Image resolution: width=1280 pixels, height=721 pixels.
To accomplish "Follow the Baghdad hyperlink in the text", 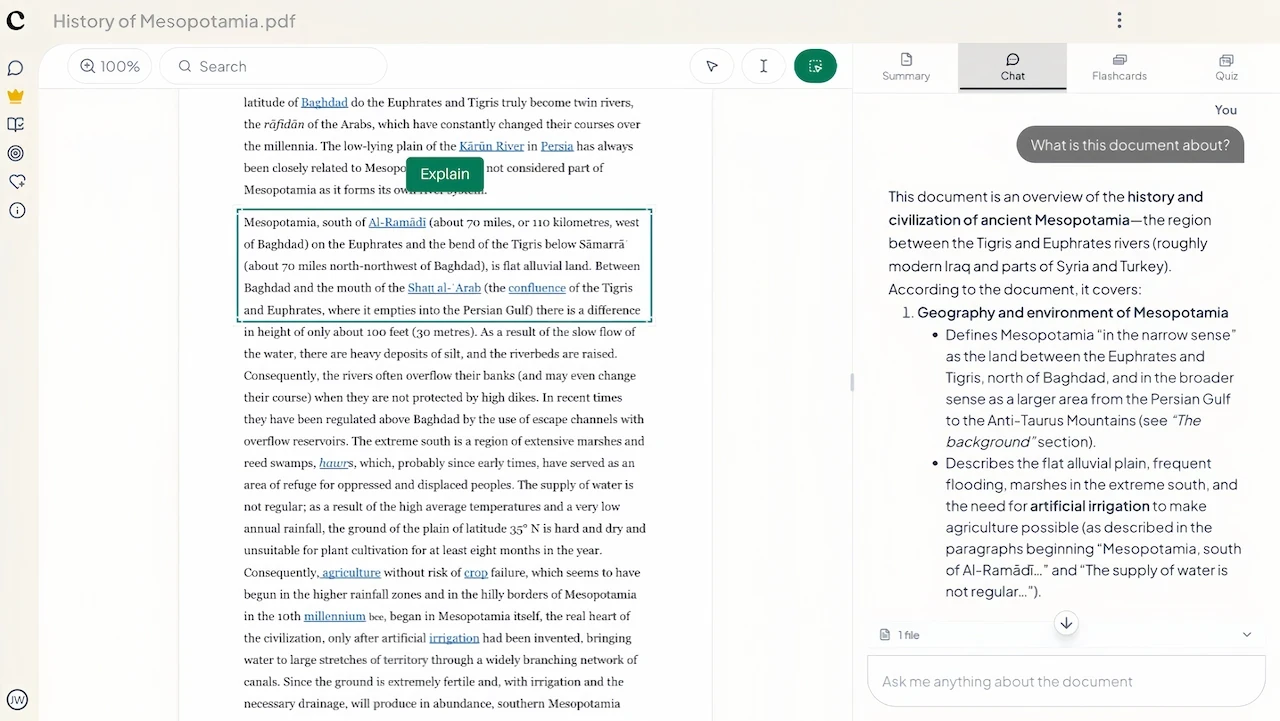I will tap(324, 102).
